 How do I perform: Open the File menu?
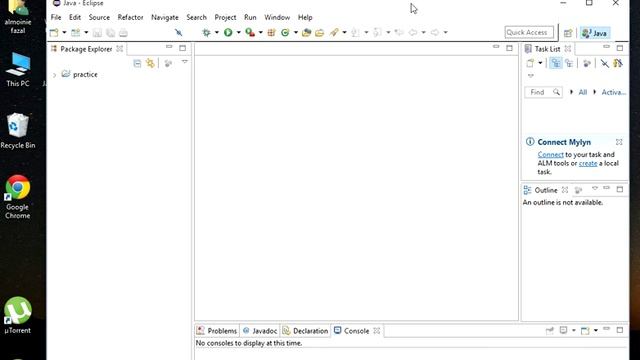56,17
